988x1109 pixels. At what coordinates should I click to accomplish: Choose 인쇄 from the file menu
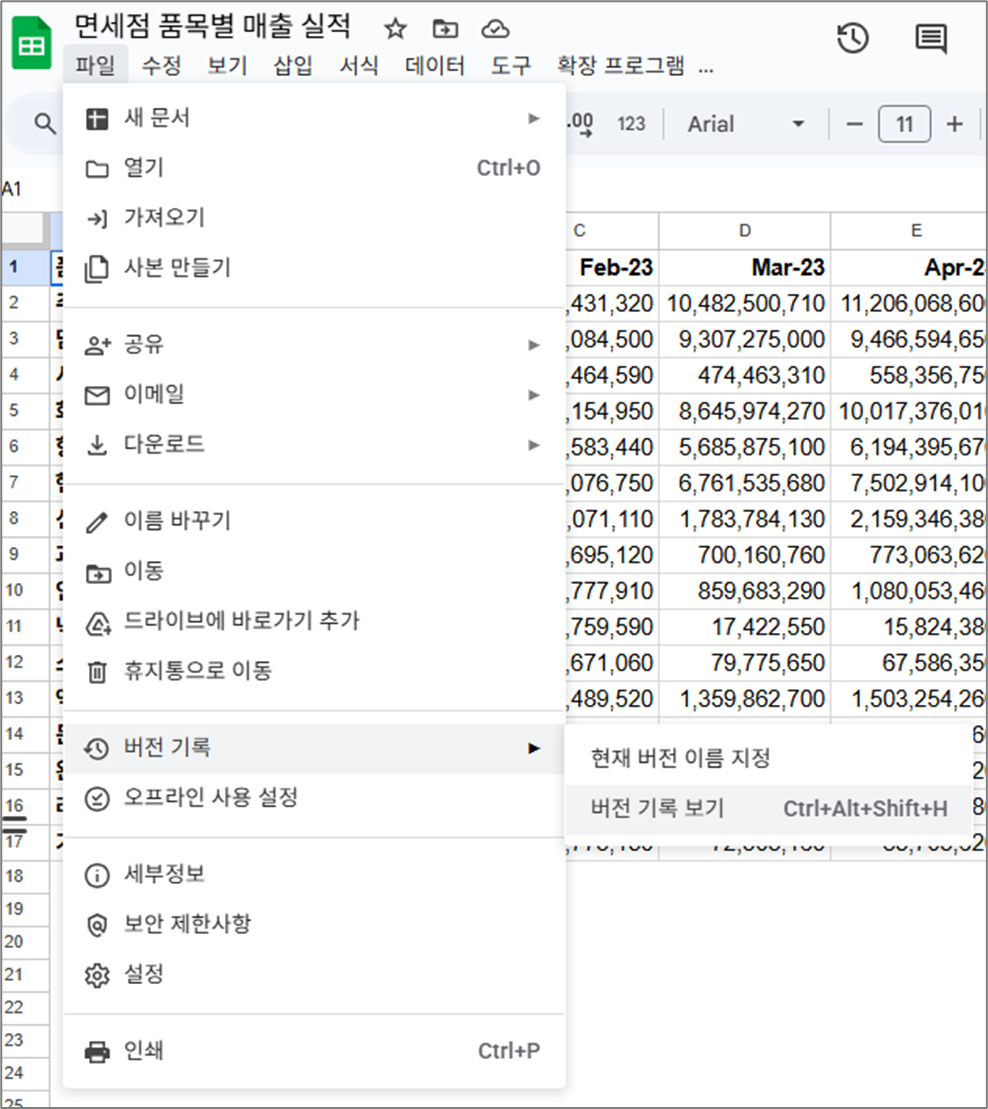pos(314,1051)
